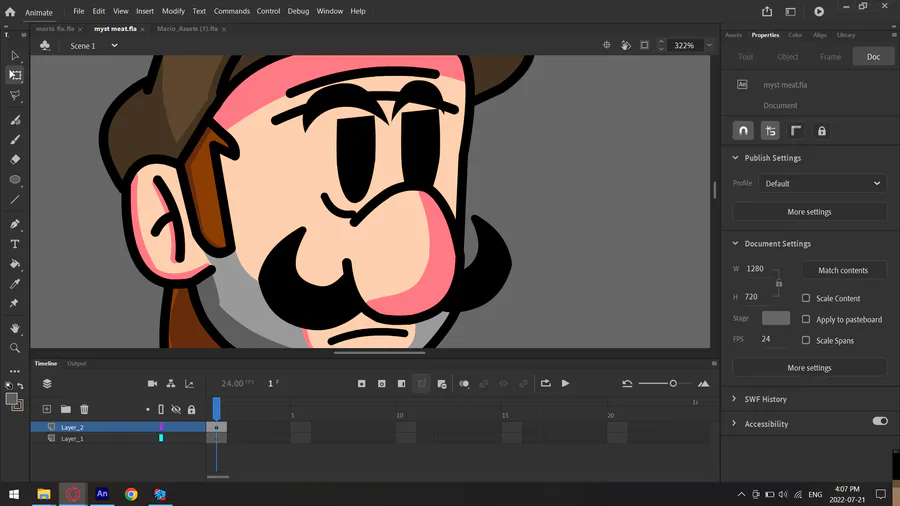This screenshot has height=506, width=900.
Task: Select the Hand tool
Action: (x=15, y=328)
